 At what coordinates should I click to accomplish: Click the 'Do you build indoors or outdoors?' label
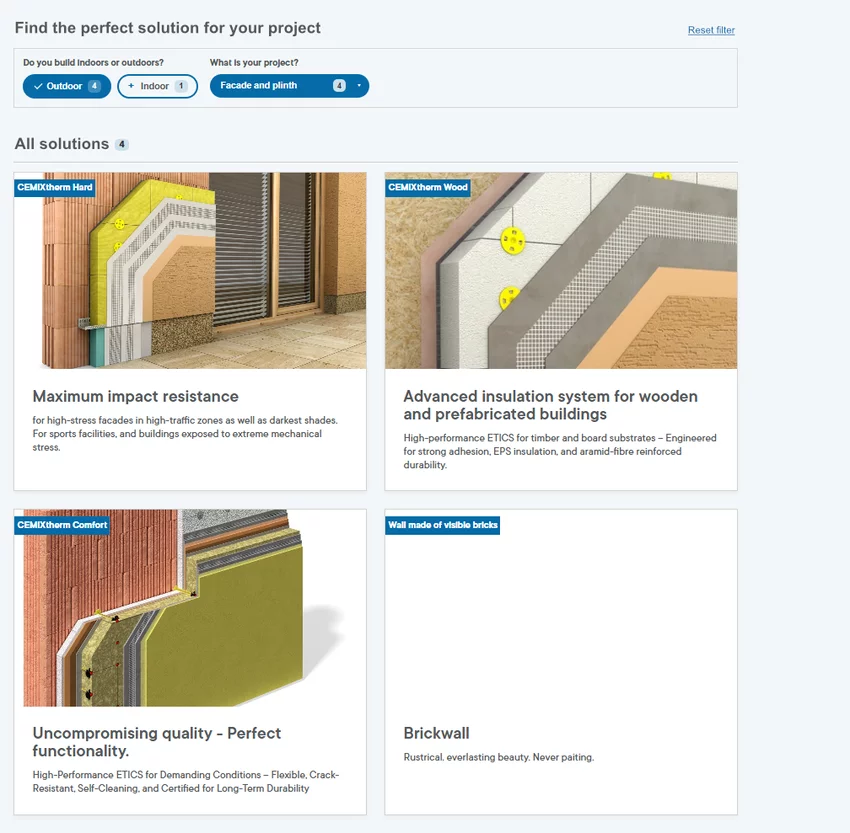[93, 62]
